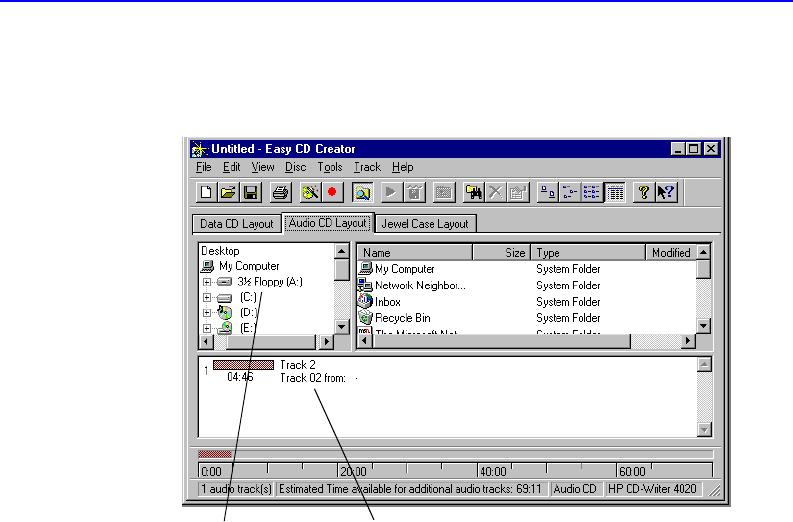Screen dimensions: 793x522
Task: Click the Audio CD status bar entry
Action: [x=575, y=489]
